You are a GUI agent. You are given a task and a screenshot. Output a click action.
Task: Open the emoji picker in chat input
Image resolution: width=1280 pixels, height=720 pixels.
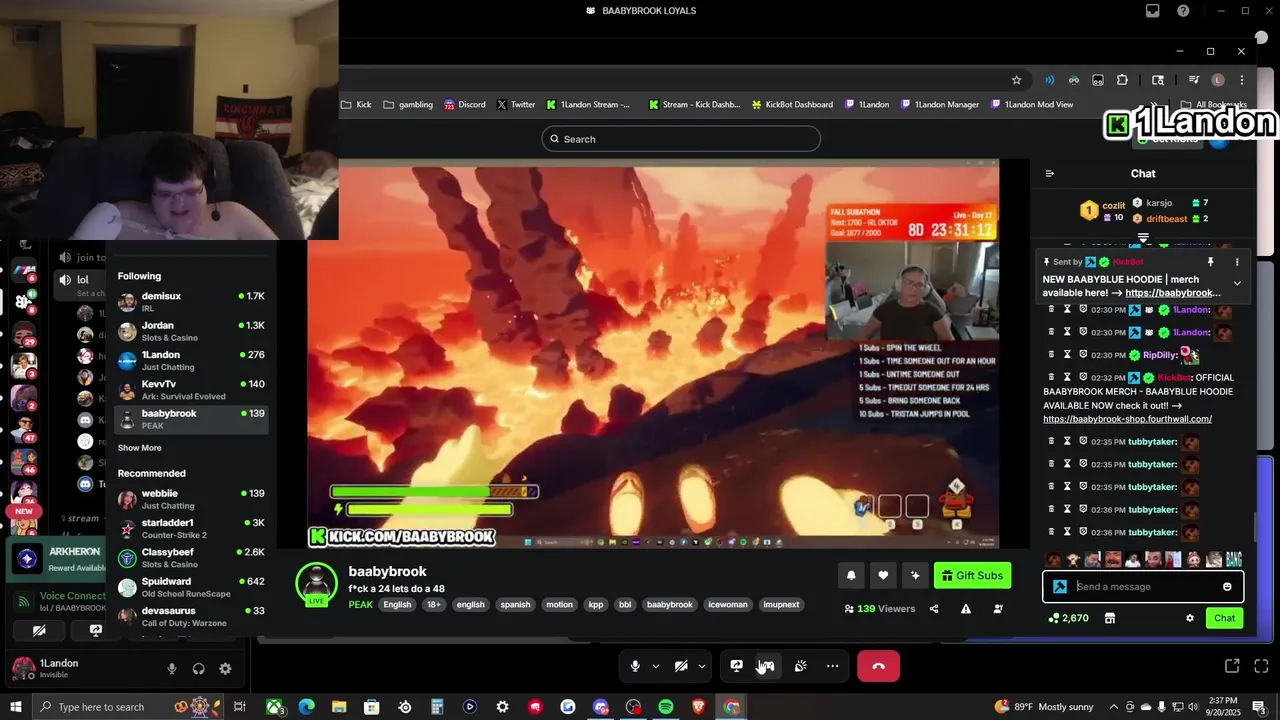click(x=1227, y=587)
